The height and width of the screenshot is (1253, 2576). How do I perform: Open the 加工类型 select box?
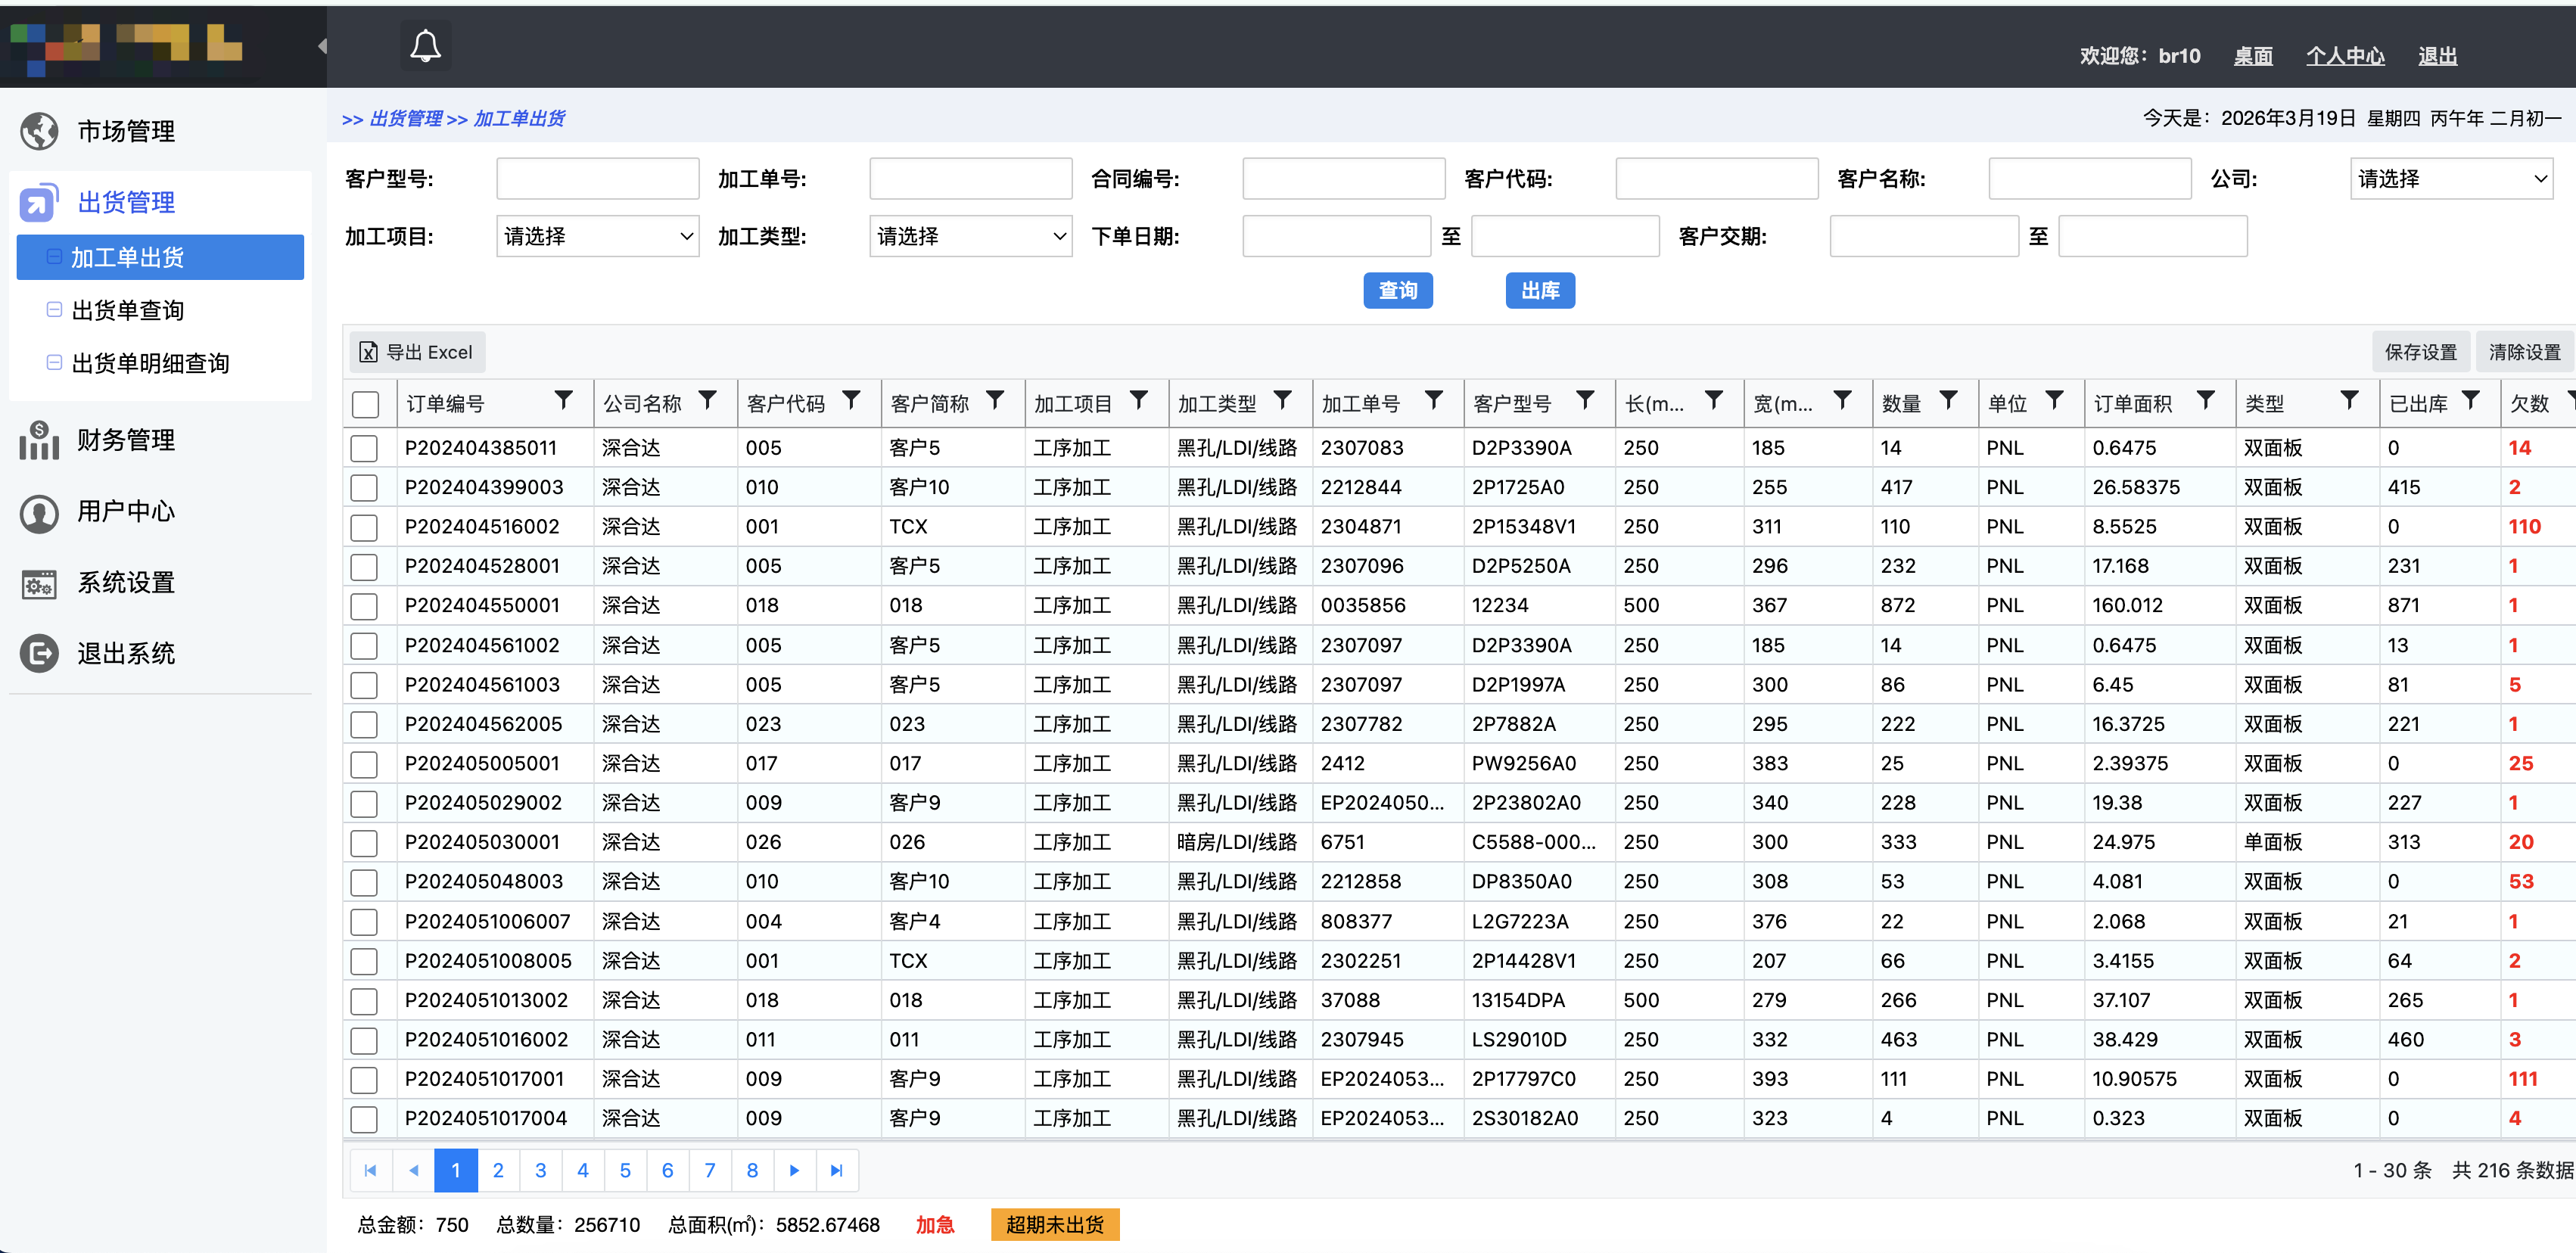(x=970, y=237)
